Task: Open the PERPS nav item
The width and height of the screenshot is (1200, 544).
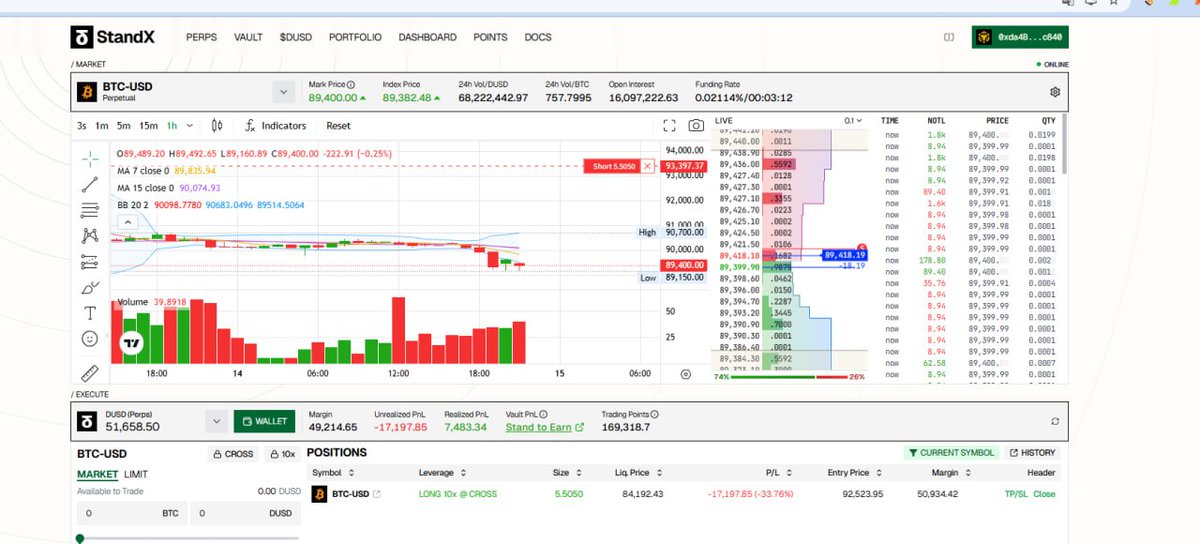Action: click(201, 37)
